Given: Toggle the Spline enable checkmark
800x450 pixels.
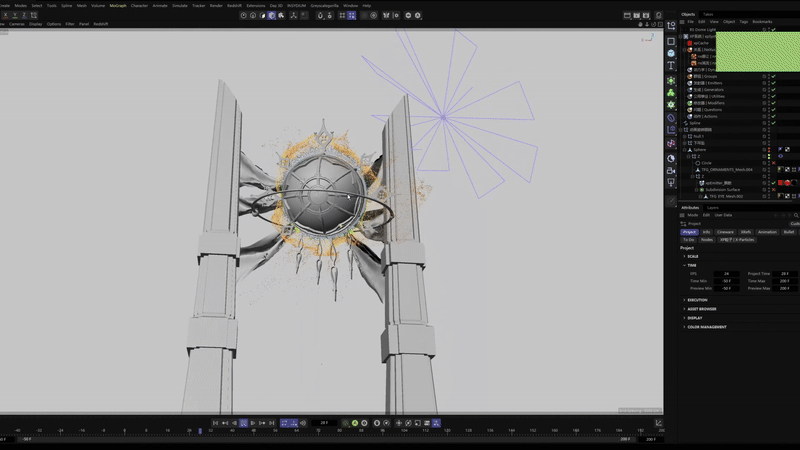Looking at the screenshot, I should pyautogui.click(x=773, y=123).
